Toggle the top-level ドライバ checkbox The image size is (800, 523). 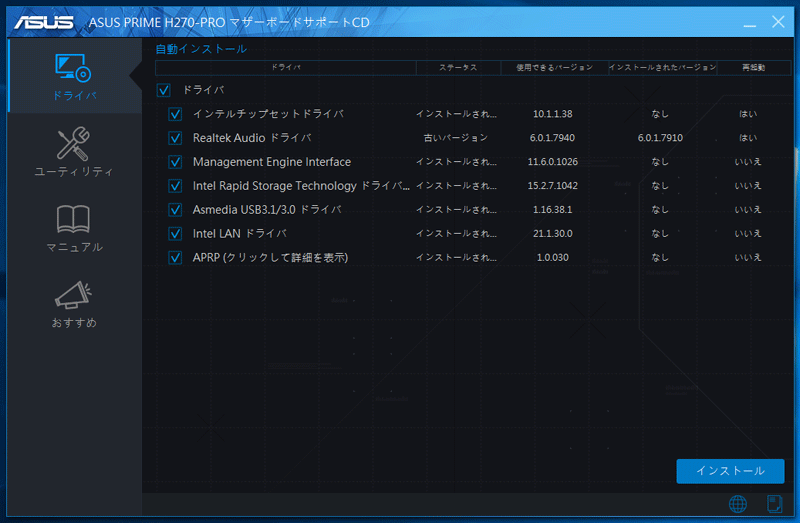click(163, 90)
